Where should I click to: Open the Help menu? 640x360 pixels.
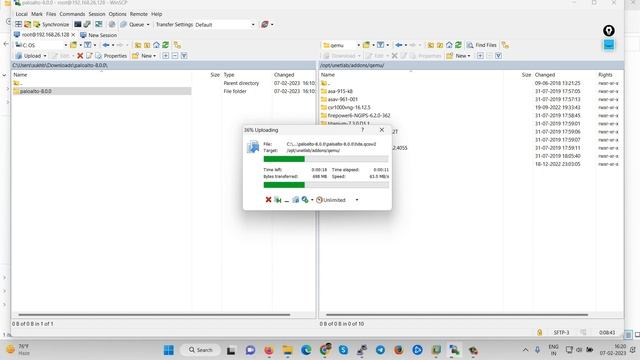click(x=157, y=14)
